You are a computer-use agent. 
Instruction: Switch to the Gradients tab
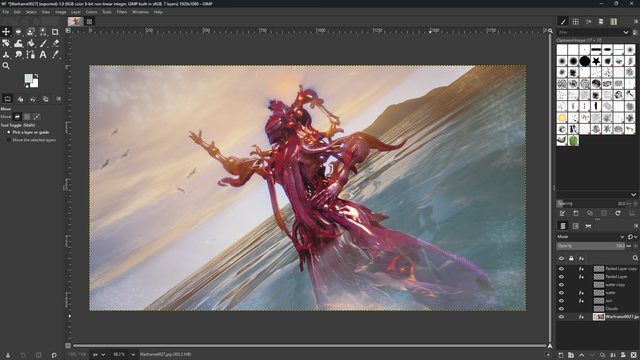[x=613, y=22]
